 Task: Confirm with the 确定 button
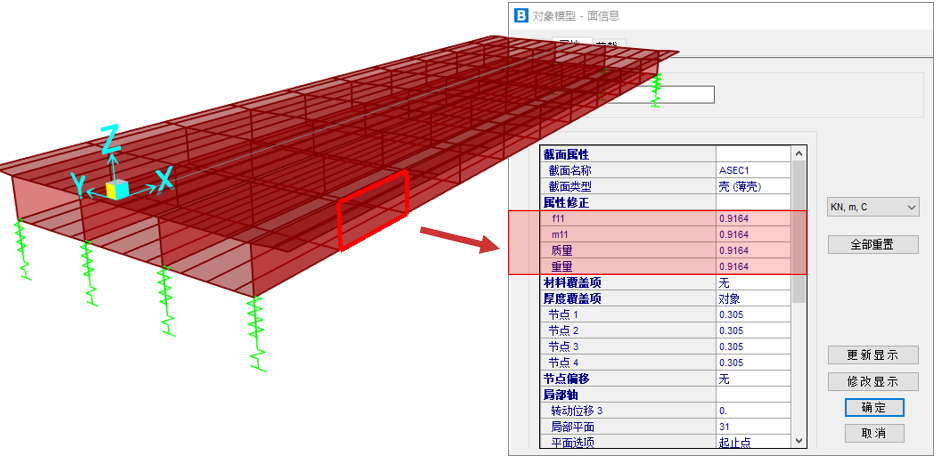[x=874, y=408]
